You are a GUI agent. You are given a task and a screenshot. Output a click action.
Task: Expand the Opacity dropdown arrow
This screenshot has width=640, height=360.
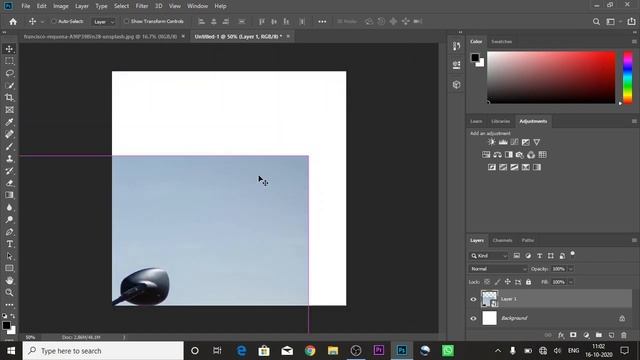pos(571,269)
